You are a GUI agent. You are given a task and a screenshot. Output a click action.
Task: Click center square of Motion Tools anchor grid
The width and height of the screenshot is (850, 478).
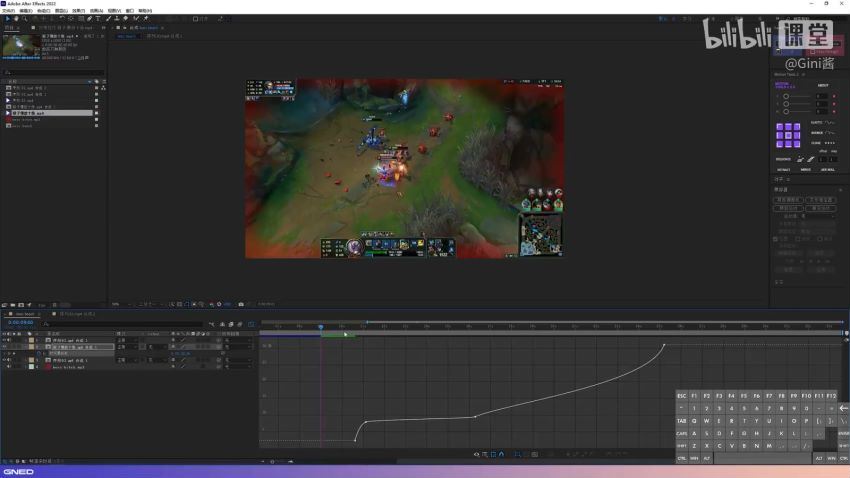[x=788, y=135]
